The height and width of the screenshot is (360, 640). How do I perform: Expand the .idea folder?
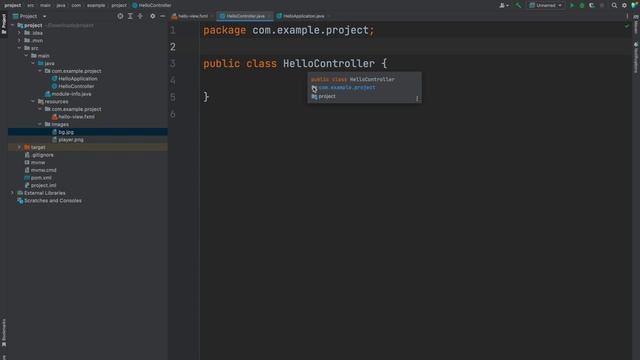(x=19, y=33)
